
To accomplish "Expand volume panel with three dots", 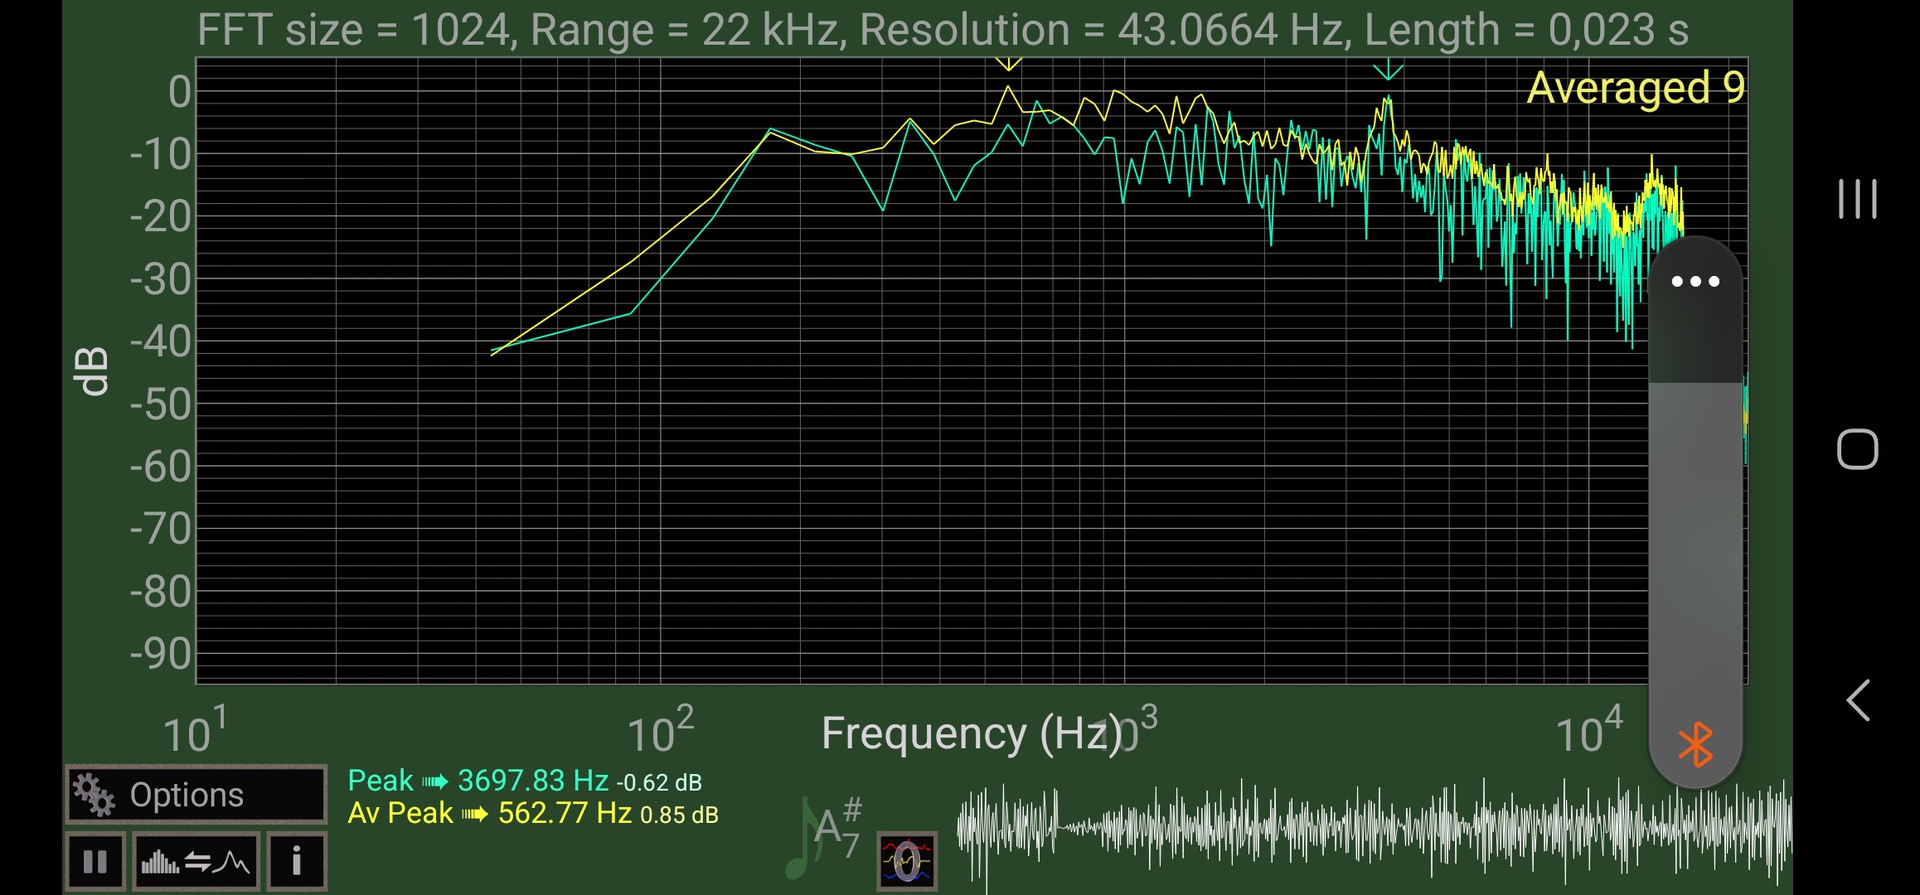I will click(1695, 282).
